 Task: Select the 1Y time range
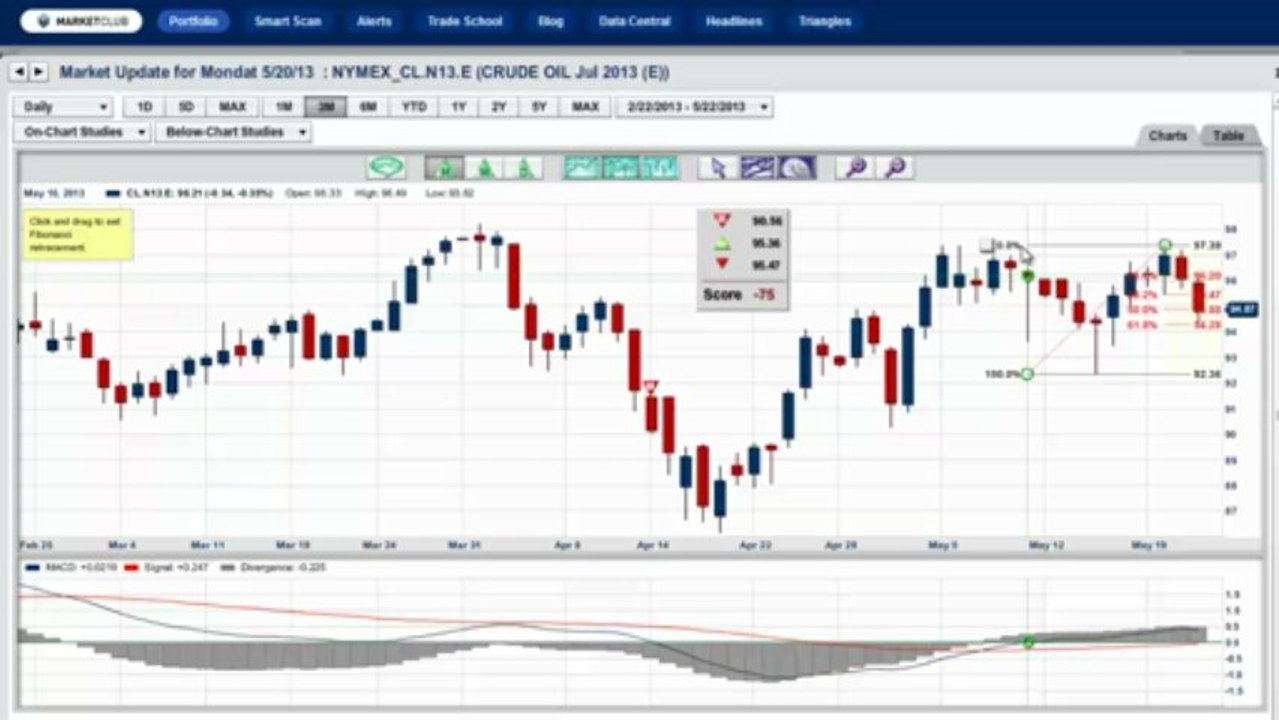pyautogui.click(x=458, y=107)
